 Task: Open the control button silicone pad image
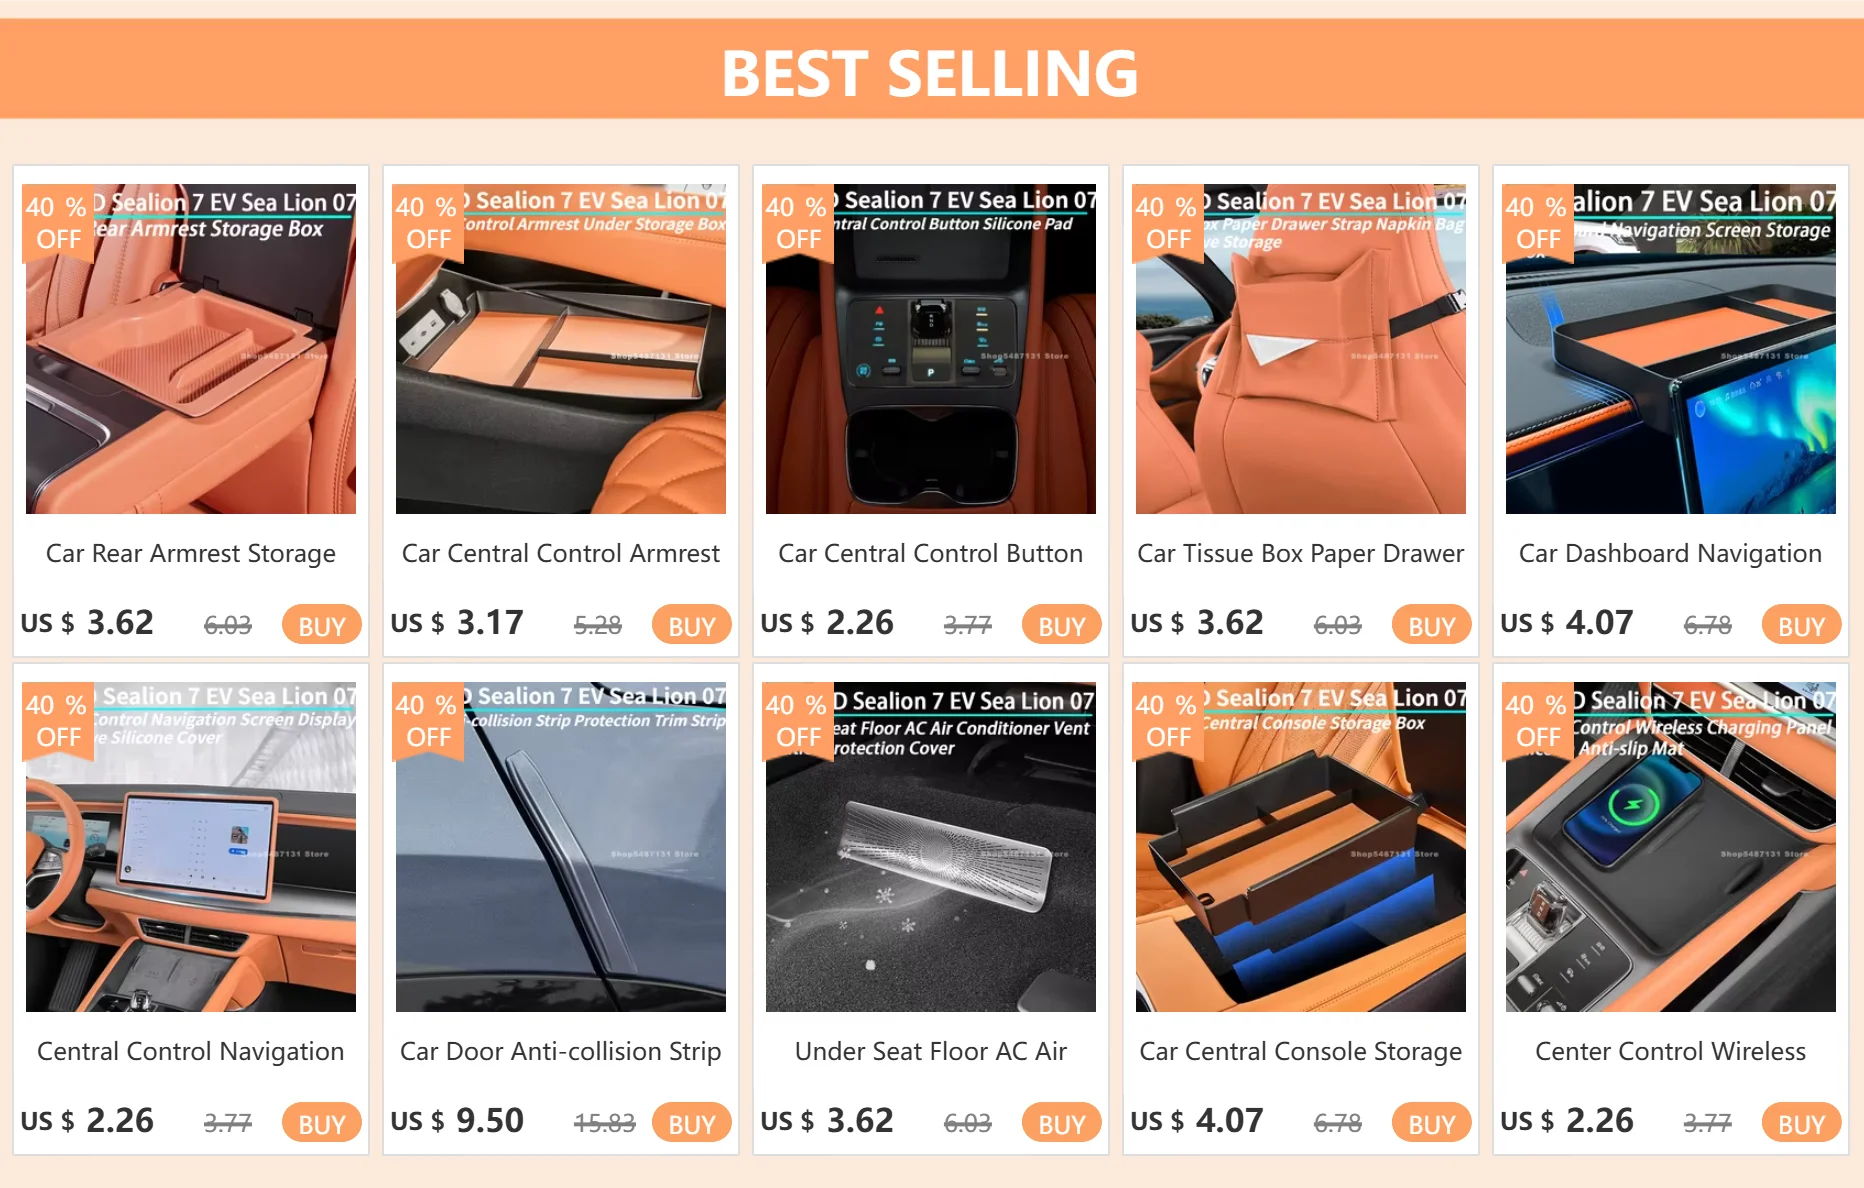(931, 348)
